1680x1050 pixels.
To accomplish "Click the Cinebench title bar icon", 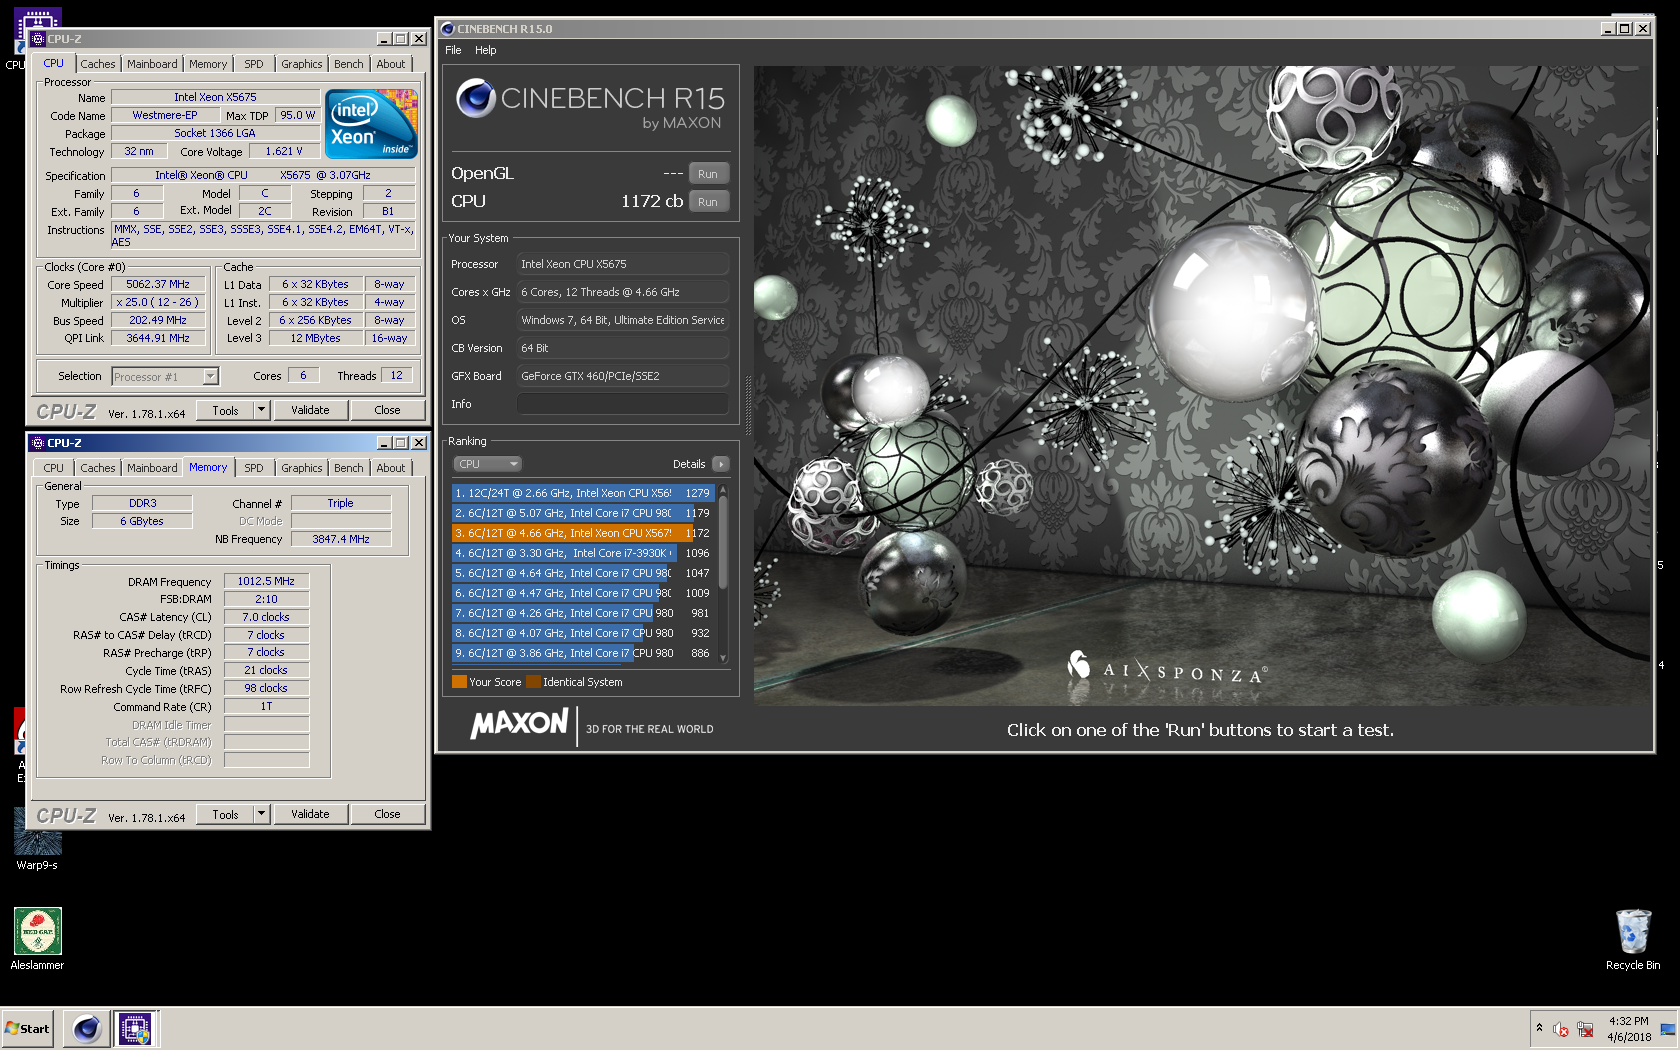I will point(448,28).
